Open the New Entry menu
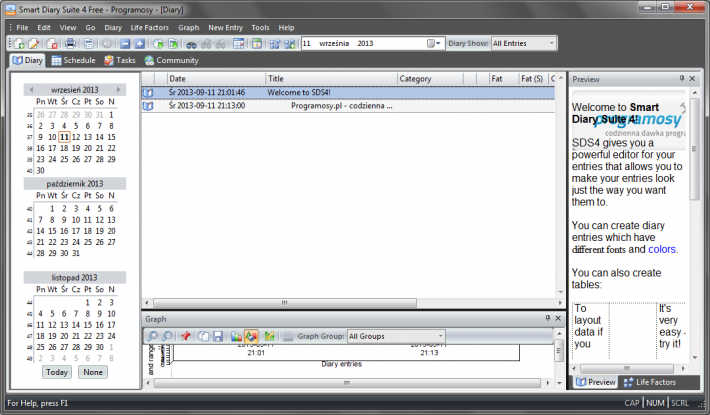 click(x=225, y=28)
